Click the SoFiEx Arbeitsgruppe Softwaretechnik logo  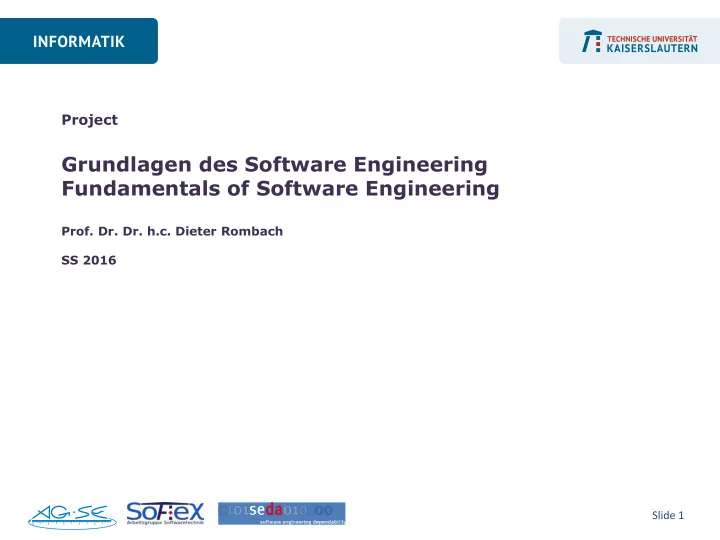pyautogui.click(x=165, y=513)
